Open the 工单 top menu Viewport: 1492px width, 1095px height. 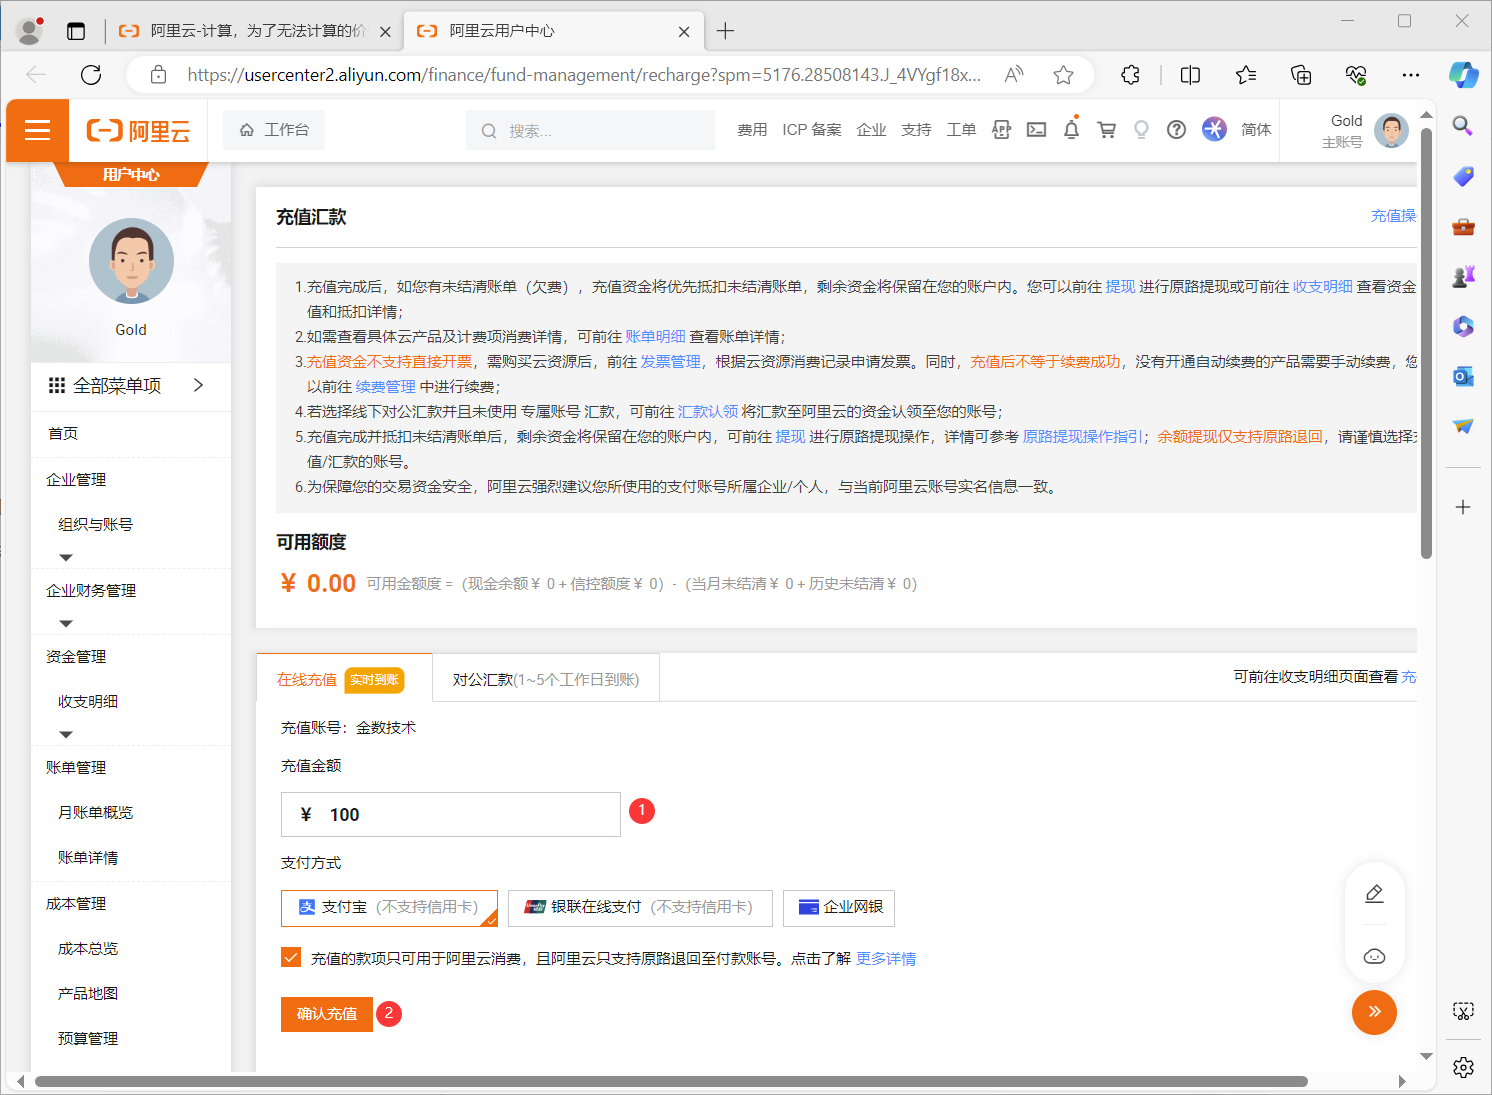(x=961, y=130)
